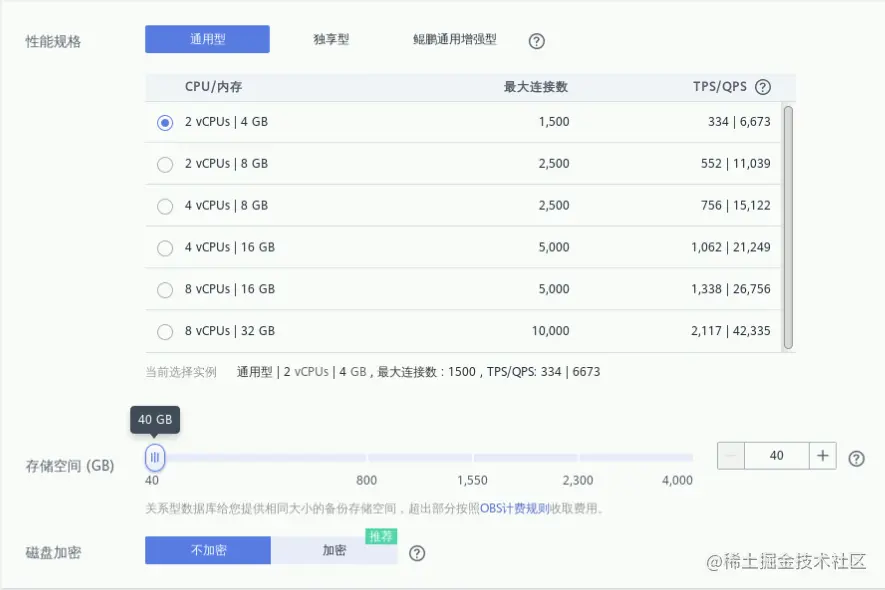885x590 pixels.
Task: Click the 1,338 | 26,756 TPS/QPS cell
Action: [x=730, y=289]
